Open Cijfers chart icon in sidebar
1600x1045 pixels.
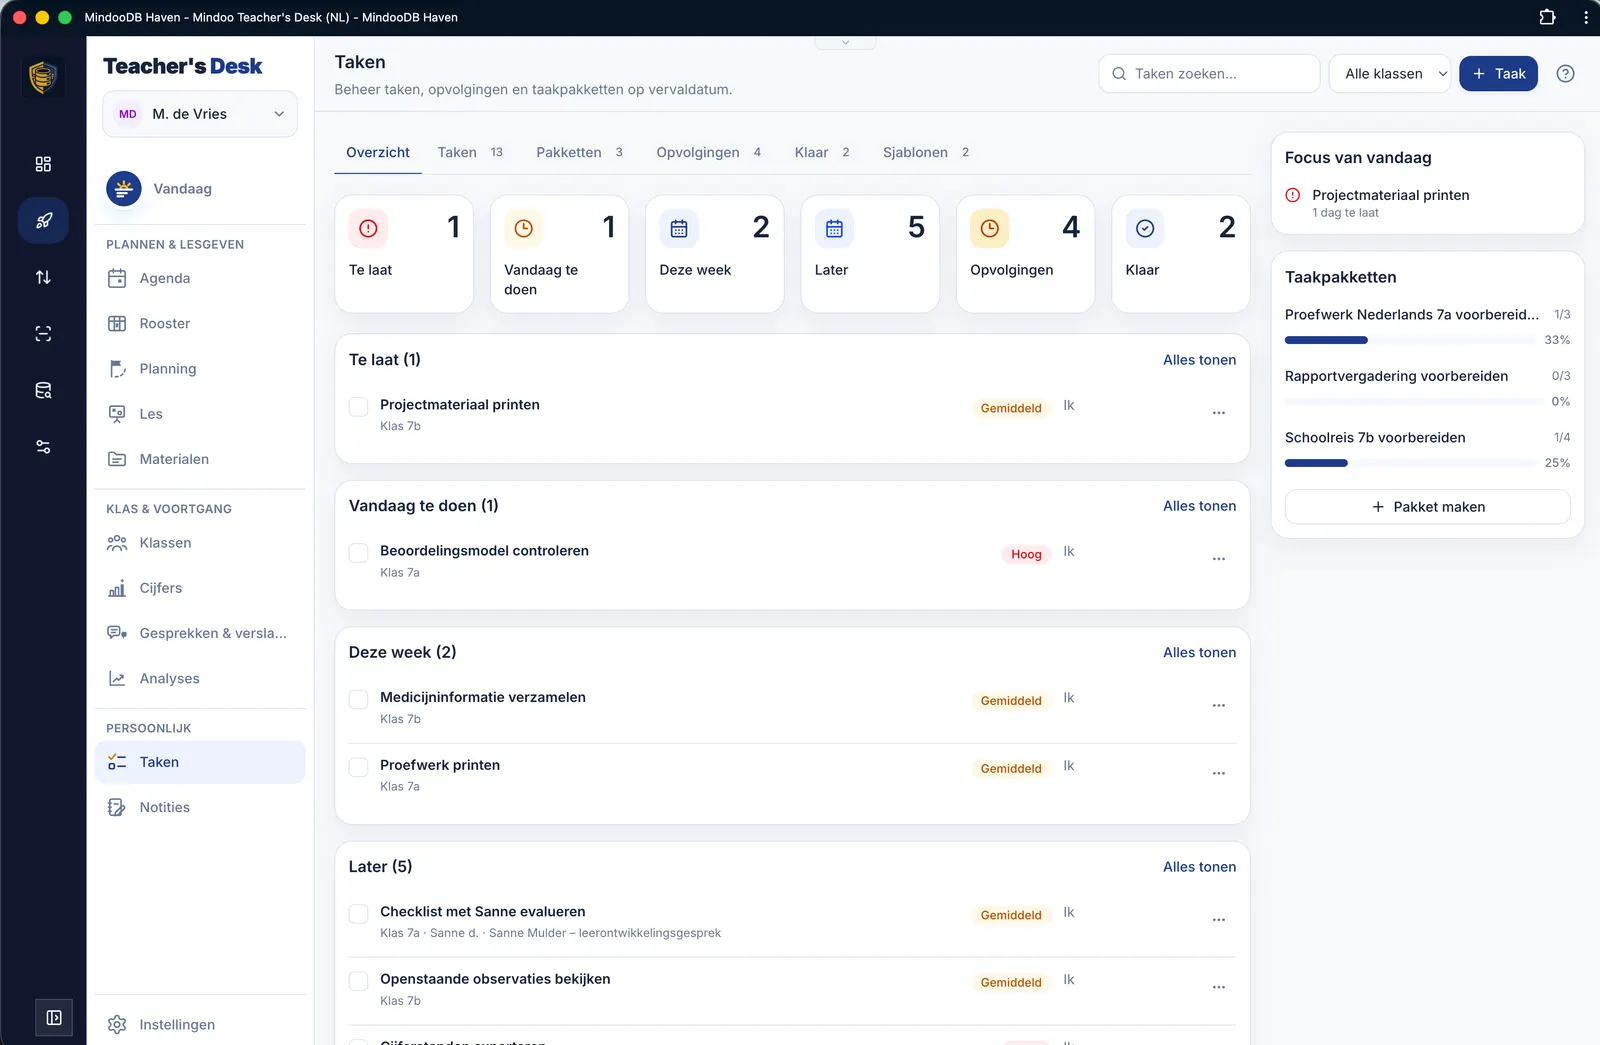117,588
